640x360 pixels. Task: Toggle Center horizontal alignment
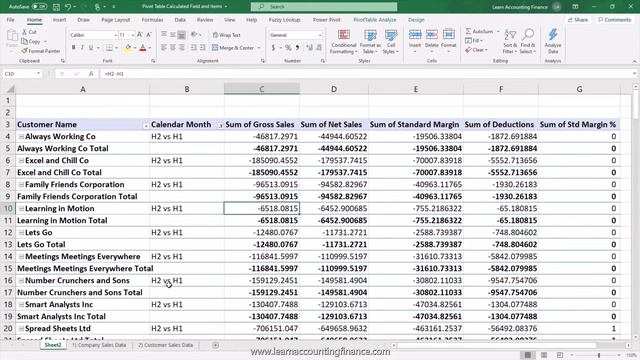click(173, 48)
